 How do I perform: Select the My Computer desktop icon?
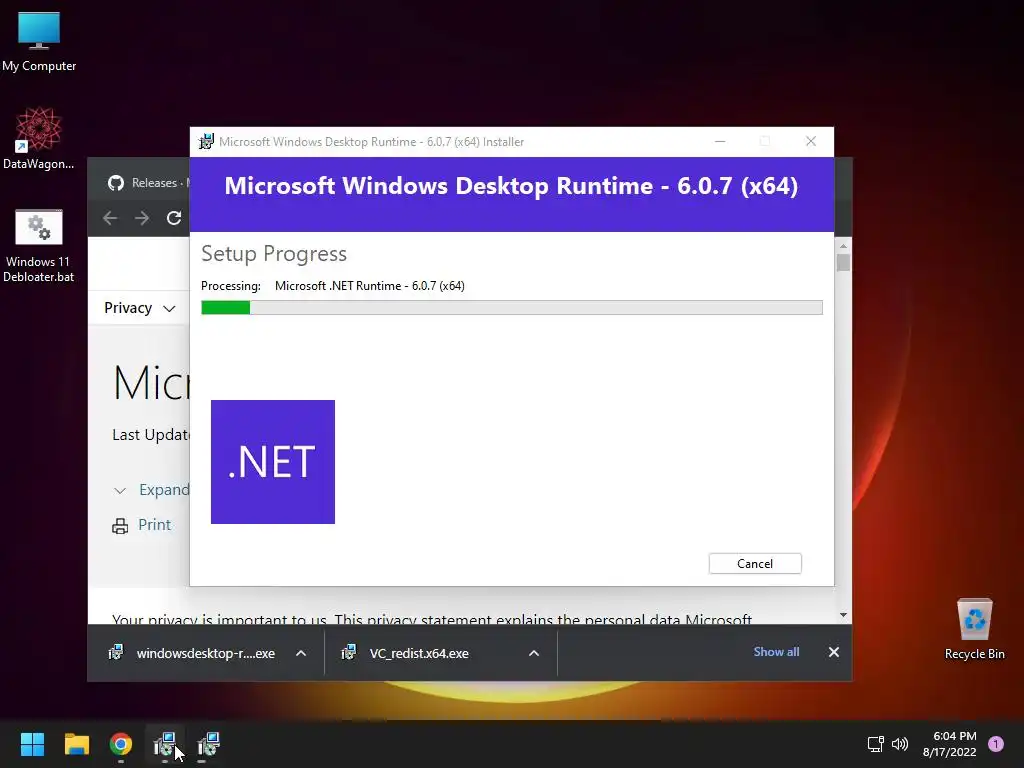(x=39, y=42)
